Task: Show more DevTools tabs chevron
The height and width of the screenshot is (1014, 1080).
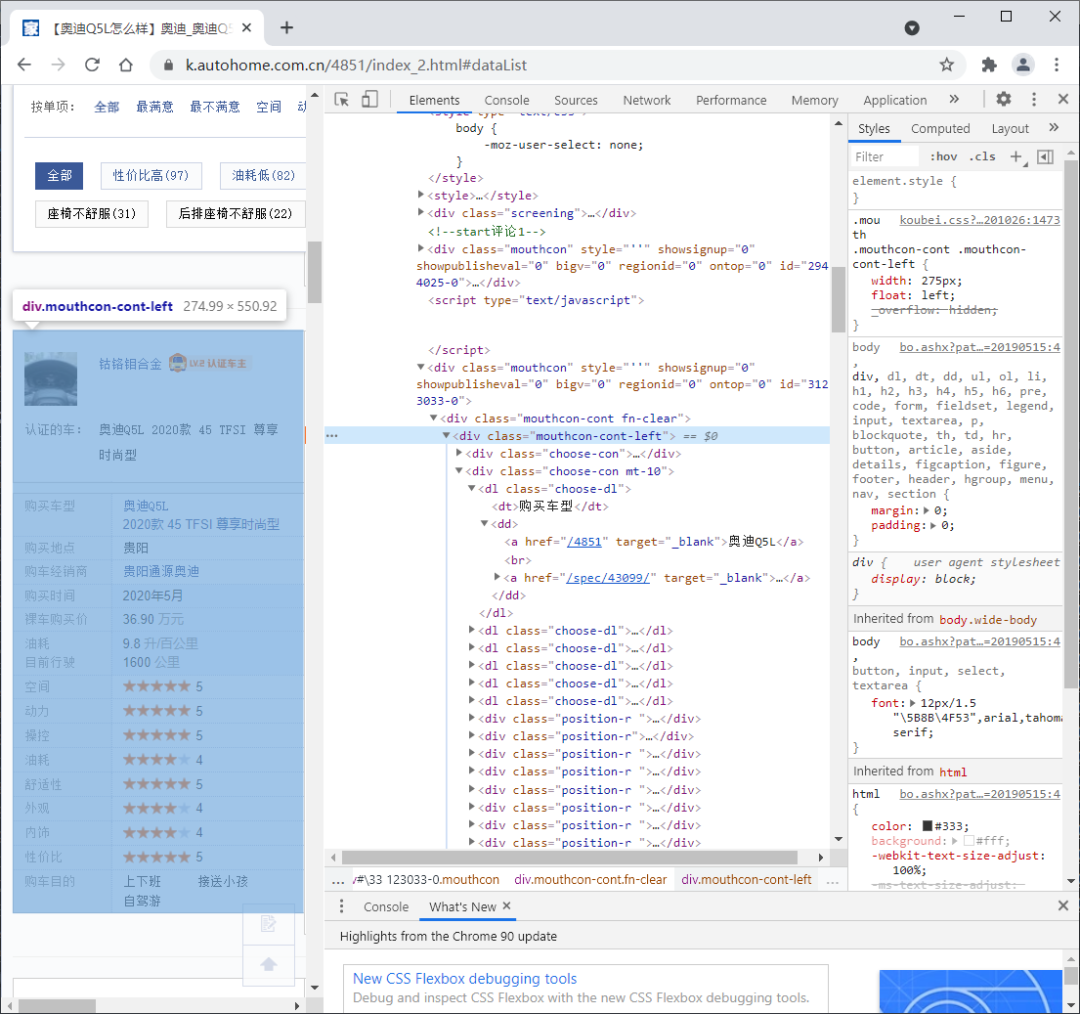Action: (x=954, y=99)
